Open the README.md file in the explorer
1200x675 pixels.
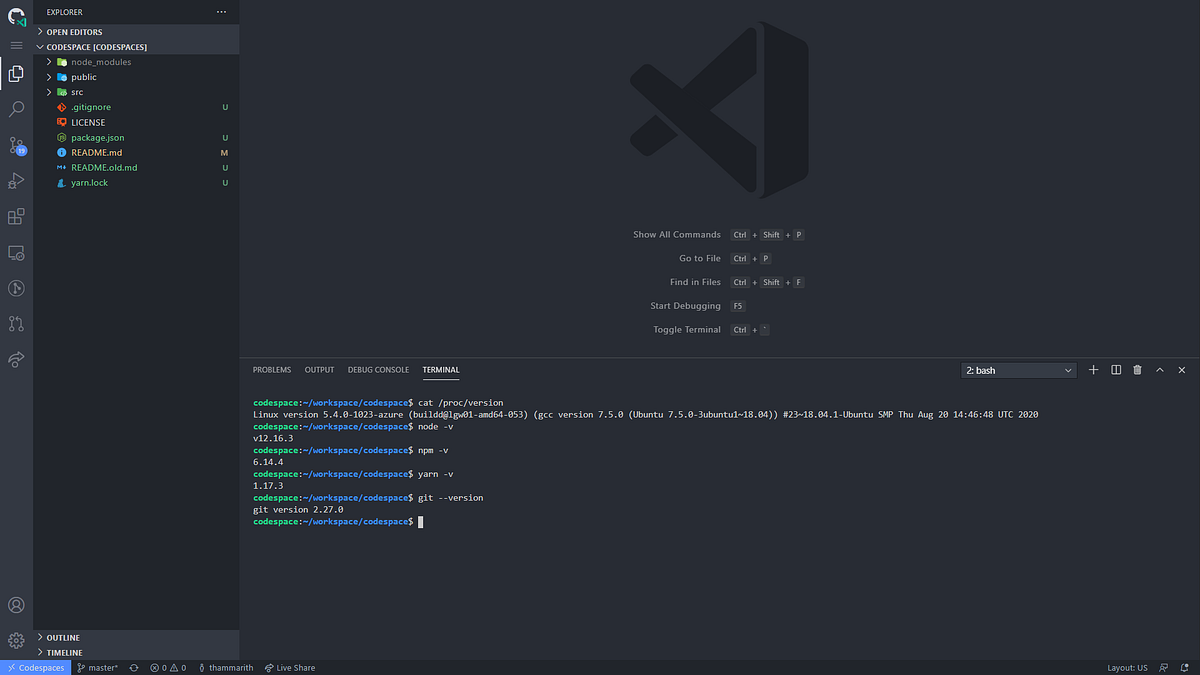tap(96, 152)
